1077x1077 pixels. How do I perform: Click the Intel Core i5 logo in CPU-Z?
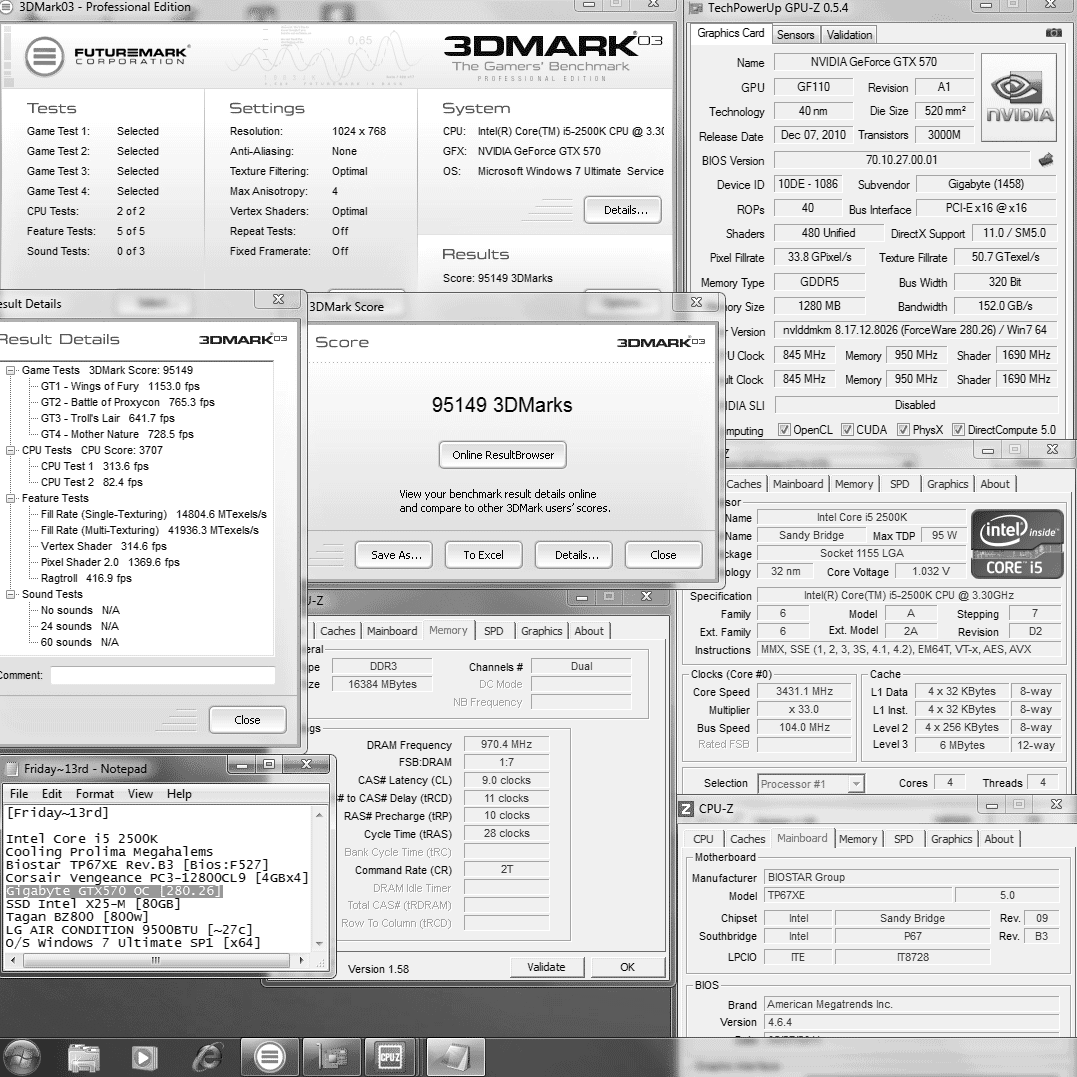pyautogui.click(x=1017, y=544)
